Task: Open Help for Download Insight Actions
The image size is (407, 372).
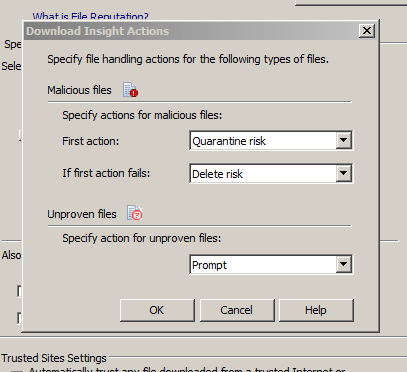Action: click(316, 310)
